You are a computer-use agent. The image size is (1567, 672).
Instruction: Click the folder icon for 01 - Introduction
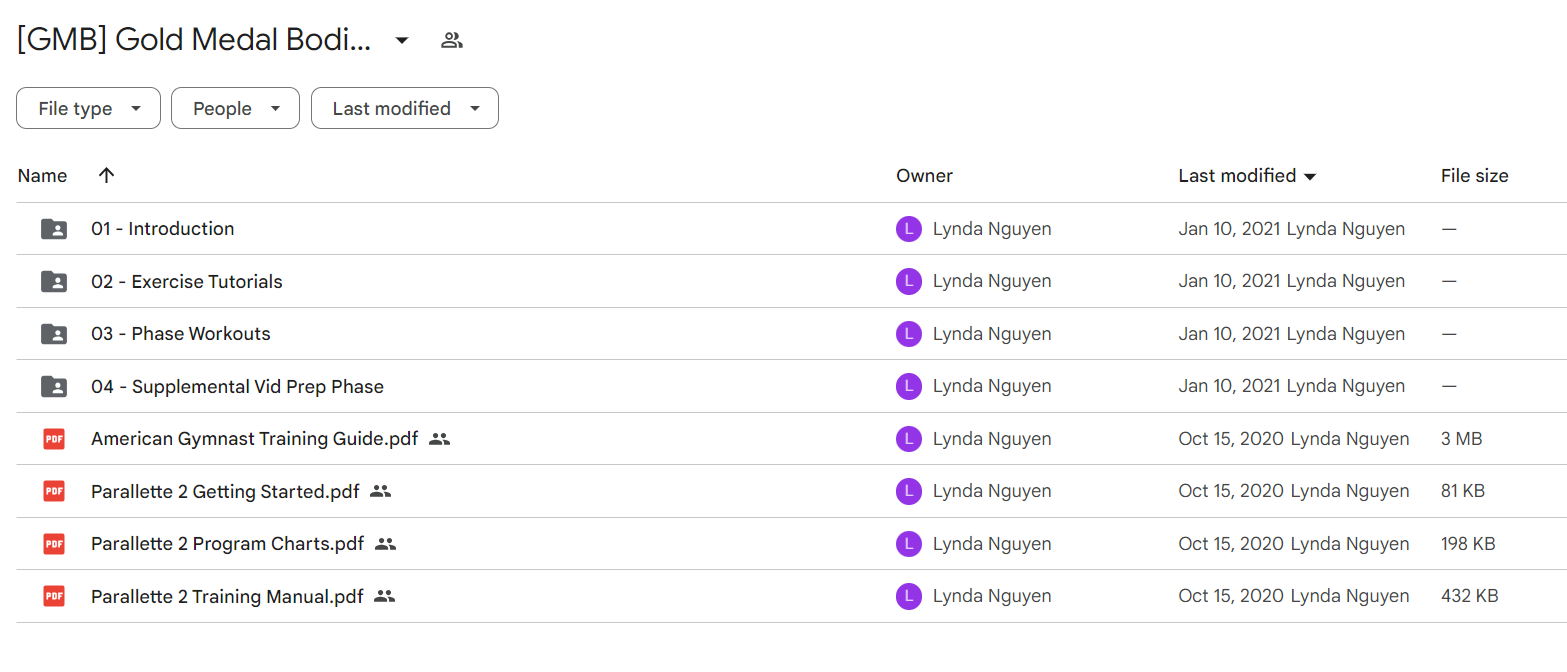coord(54,229)
